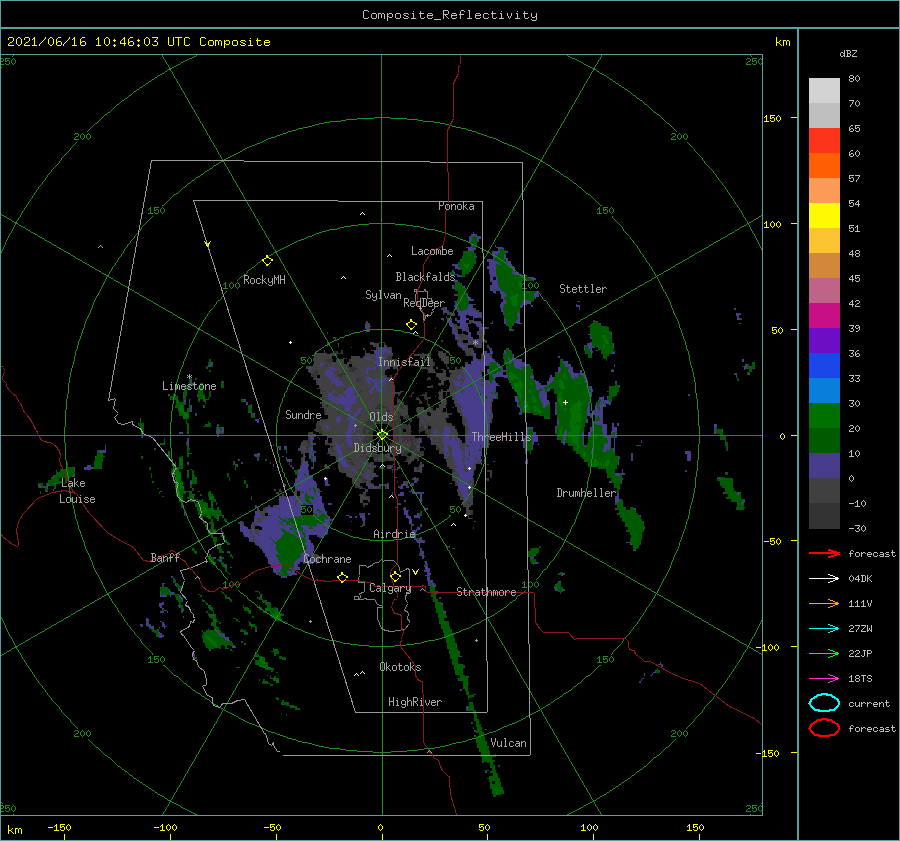Click the Olds label
Viewport: 900px width, 841px height.
pyautogui.click(x=381, y=417)
